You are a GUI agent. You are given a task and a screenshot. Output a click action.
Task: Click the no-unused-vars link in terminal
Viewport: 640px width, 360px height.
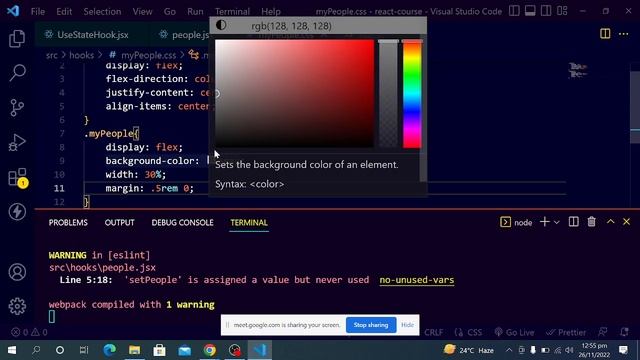[417, 280]
